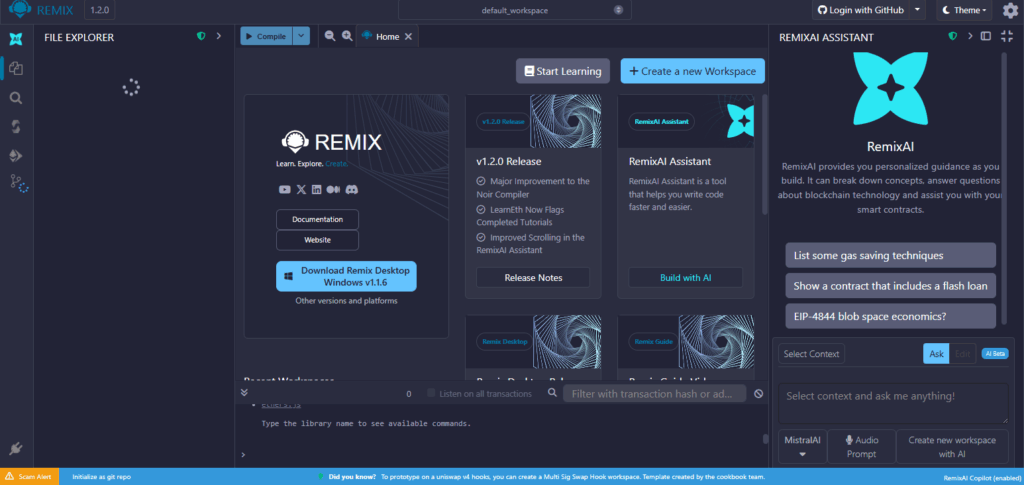Collapse the terminal with double chevron
Viewport: 1024px width, 485px height.
(244, 392)
